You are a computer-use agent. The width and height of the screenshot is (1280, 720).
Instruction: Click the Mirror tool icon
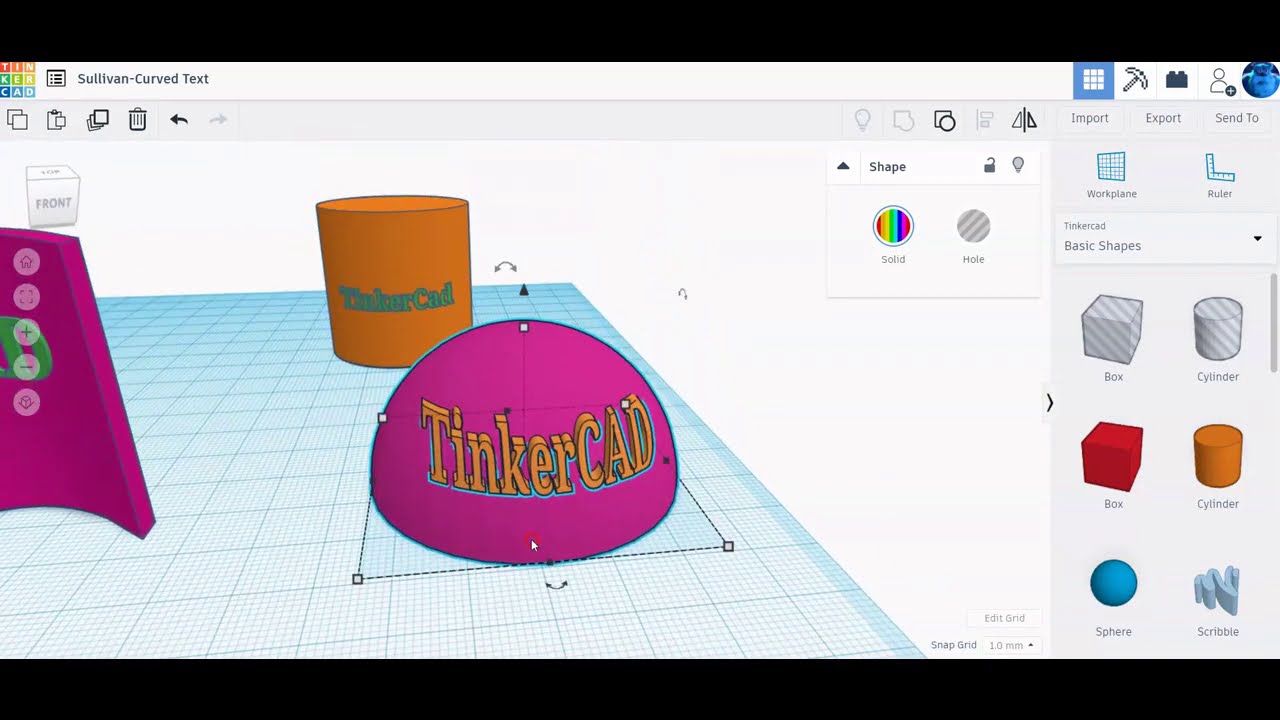pos(1024,120)
